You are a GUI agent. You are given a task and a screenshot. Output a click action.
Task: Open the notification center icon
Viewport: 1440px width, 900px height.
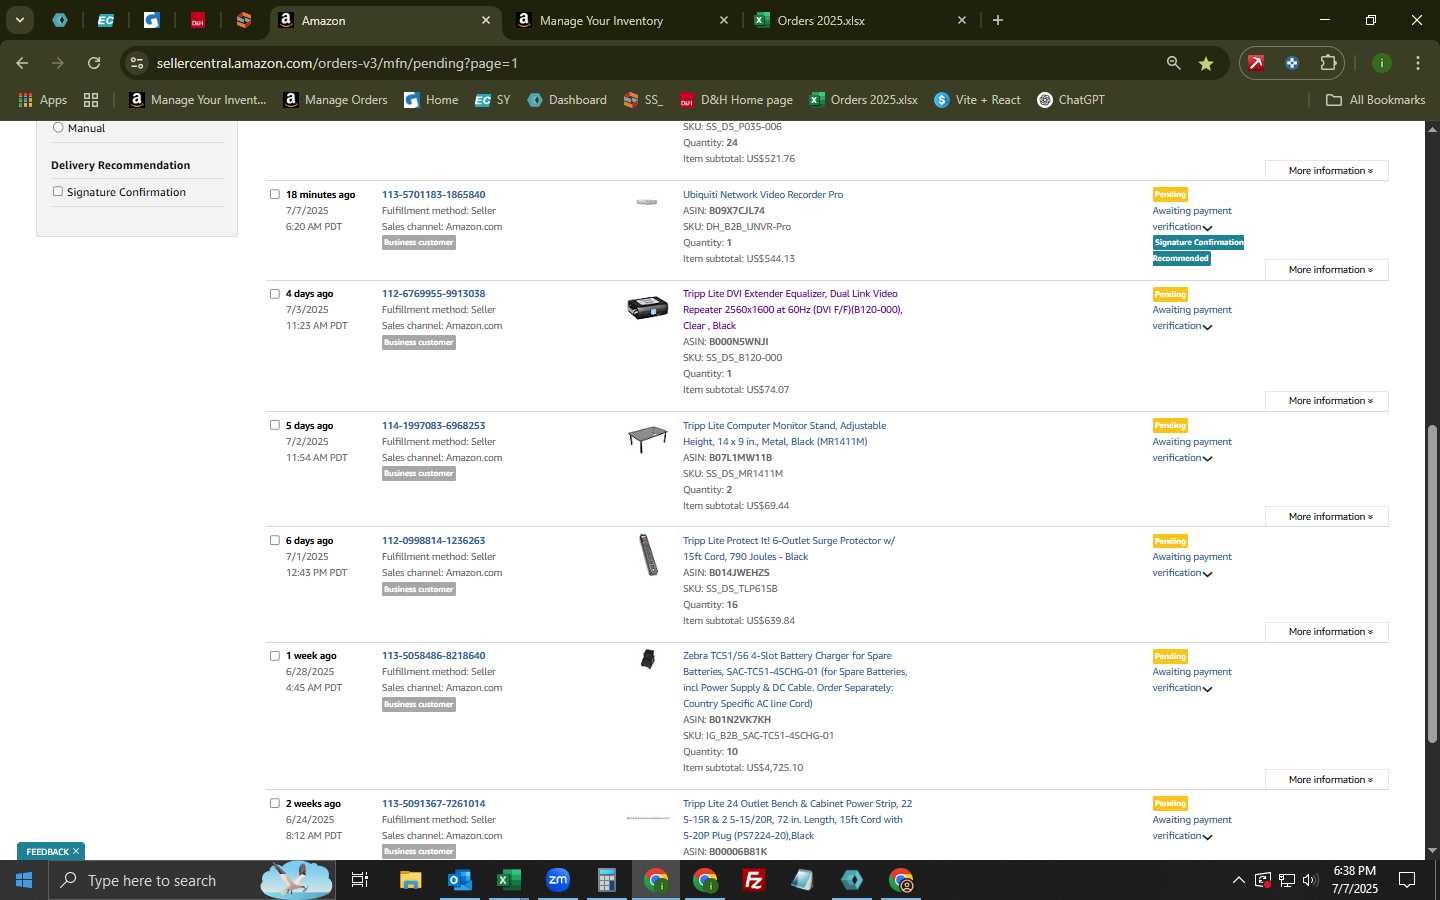pos(1407,880)
